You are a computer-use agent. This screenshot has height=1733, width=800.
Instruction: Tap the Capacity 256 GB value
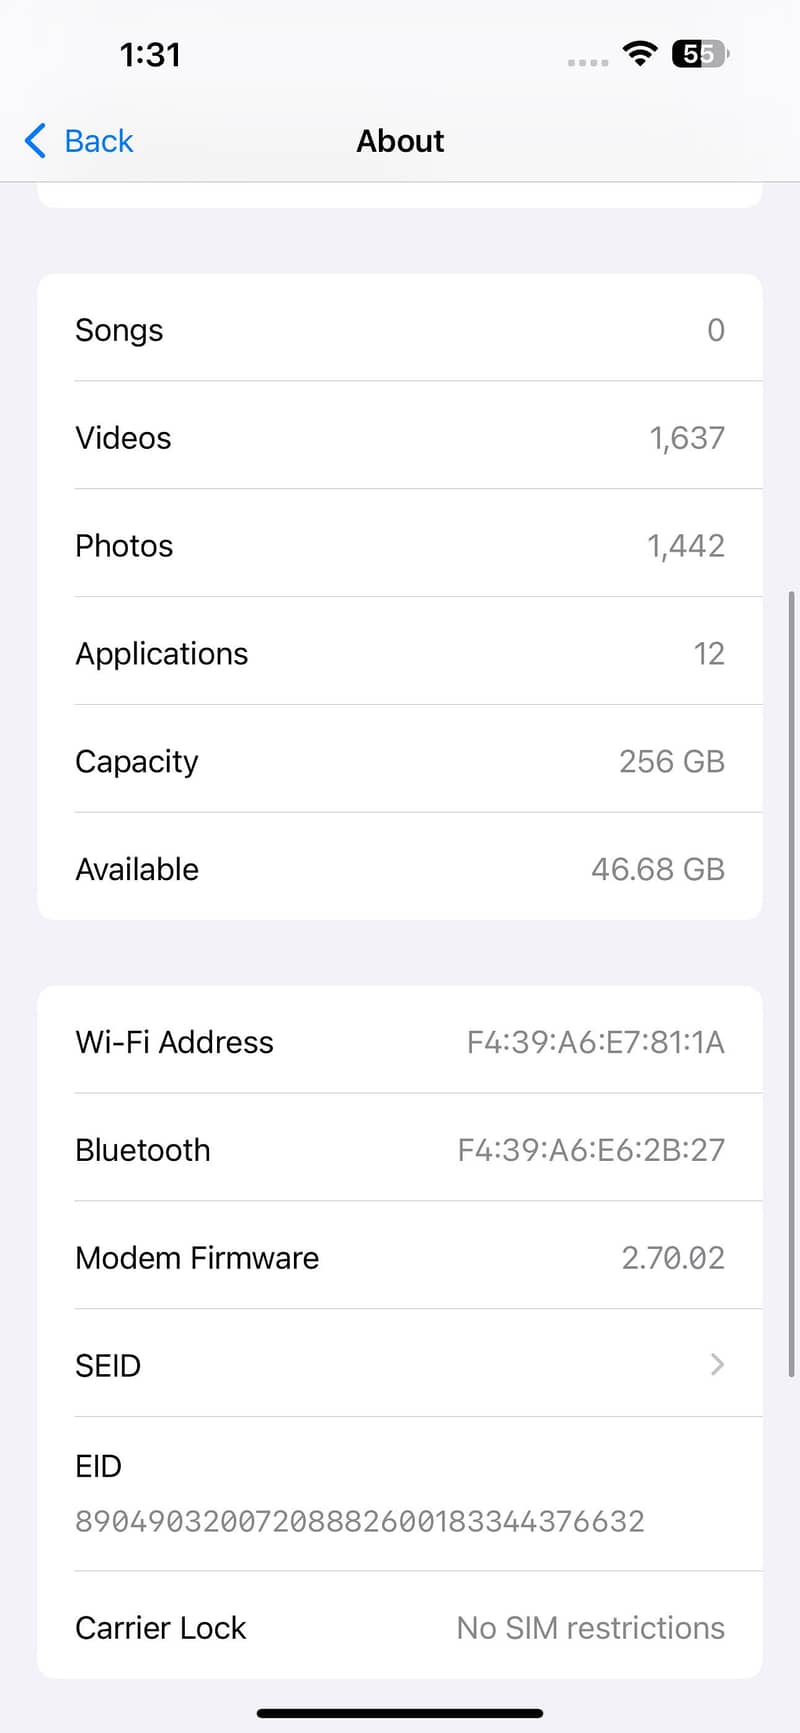coord(671,762)
